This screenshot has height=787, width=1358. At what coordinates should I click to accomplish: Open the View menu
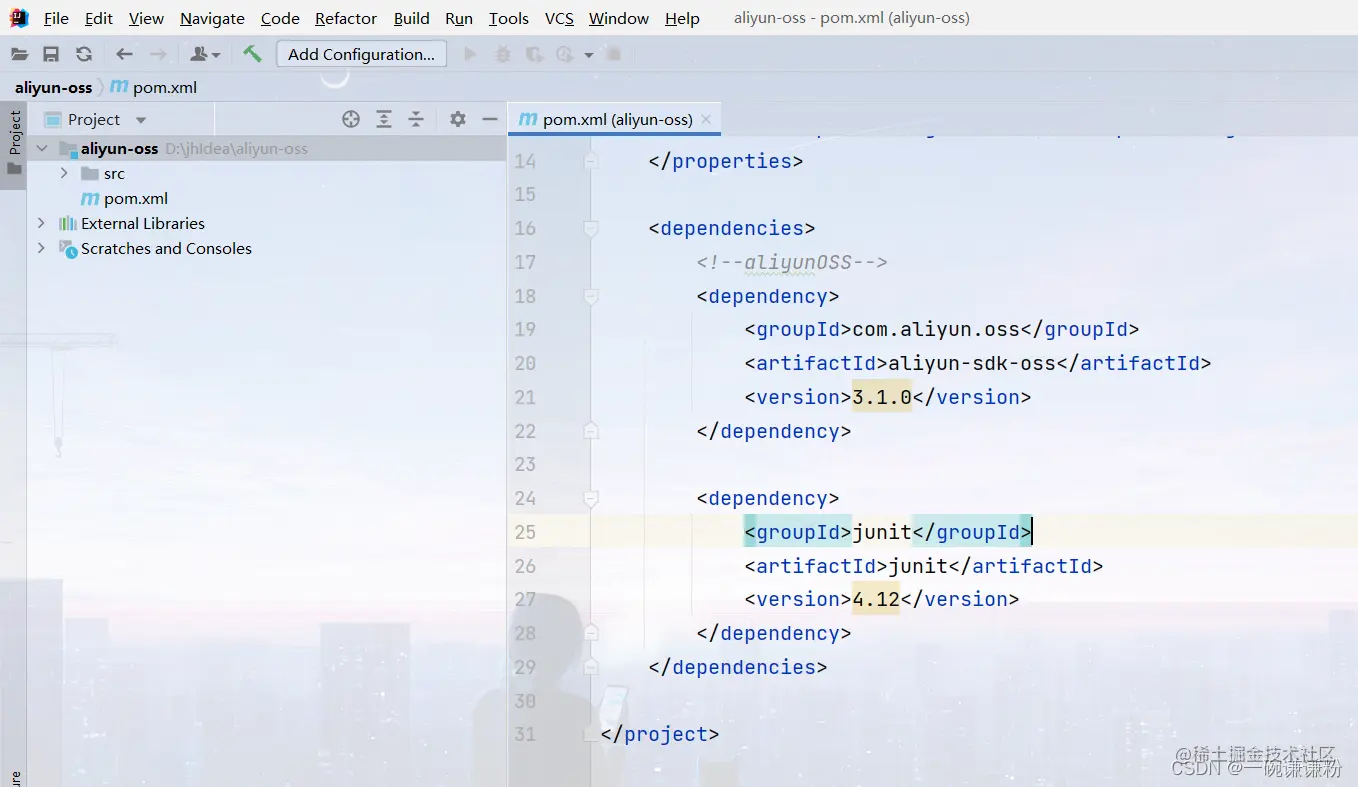[x=146, y=19]
